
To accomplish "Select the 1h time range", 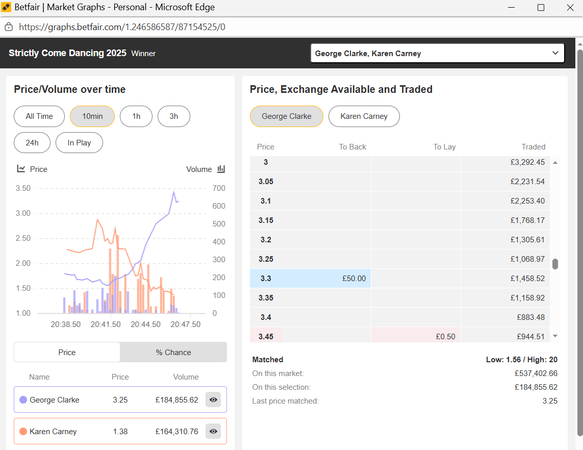I will [x=136, y=116].
